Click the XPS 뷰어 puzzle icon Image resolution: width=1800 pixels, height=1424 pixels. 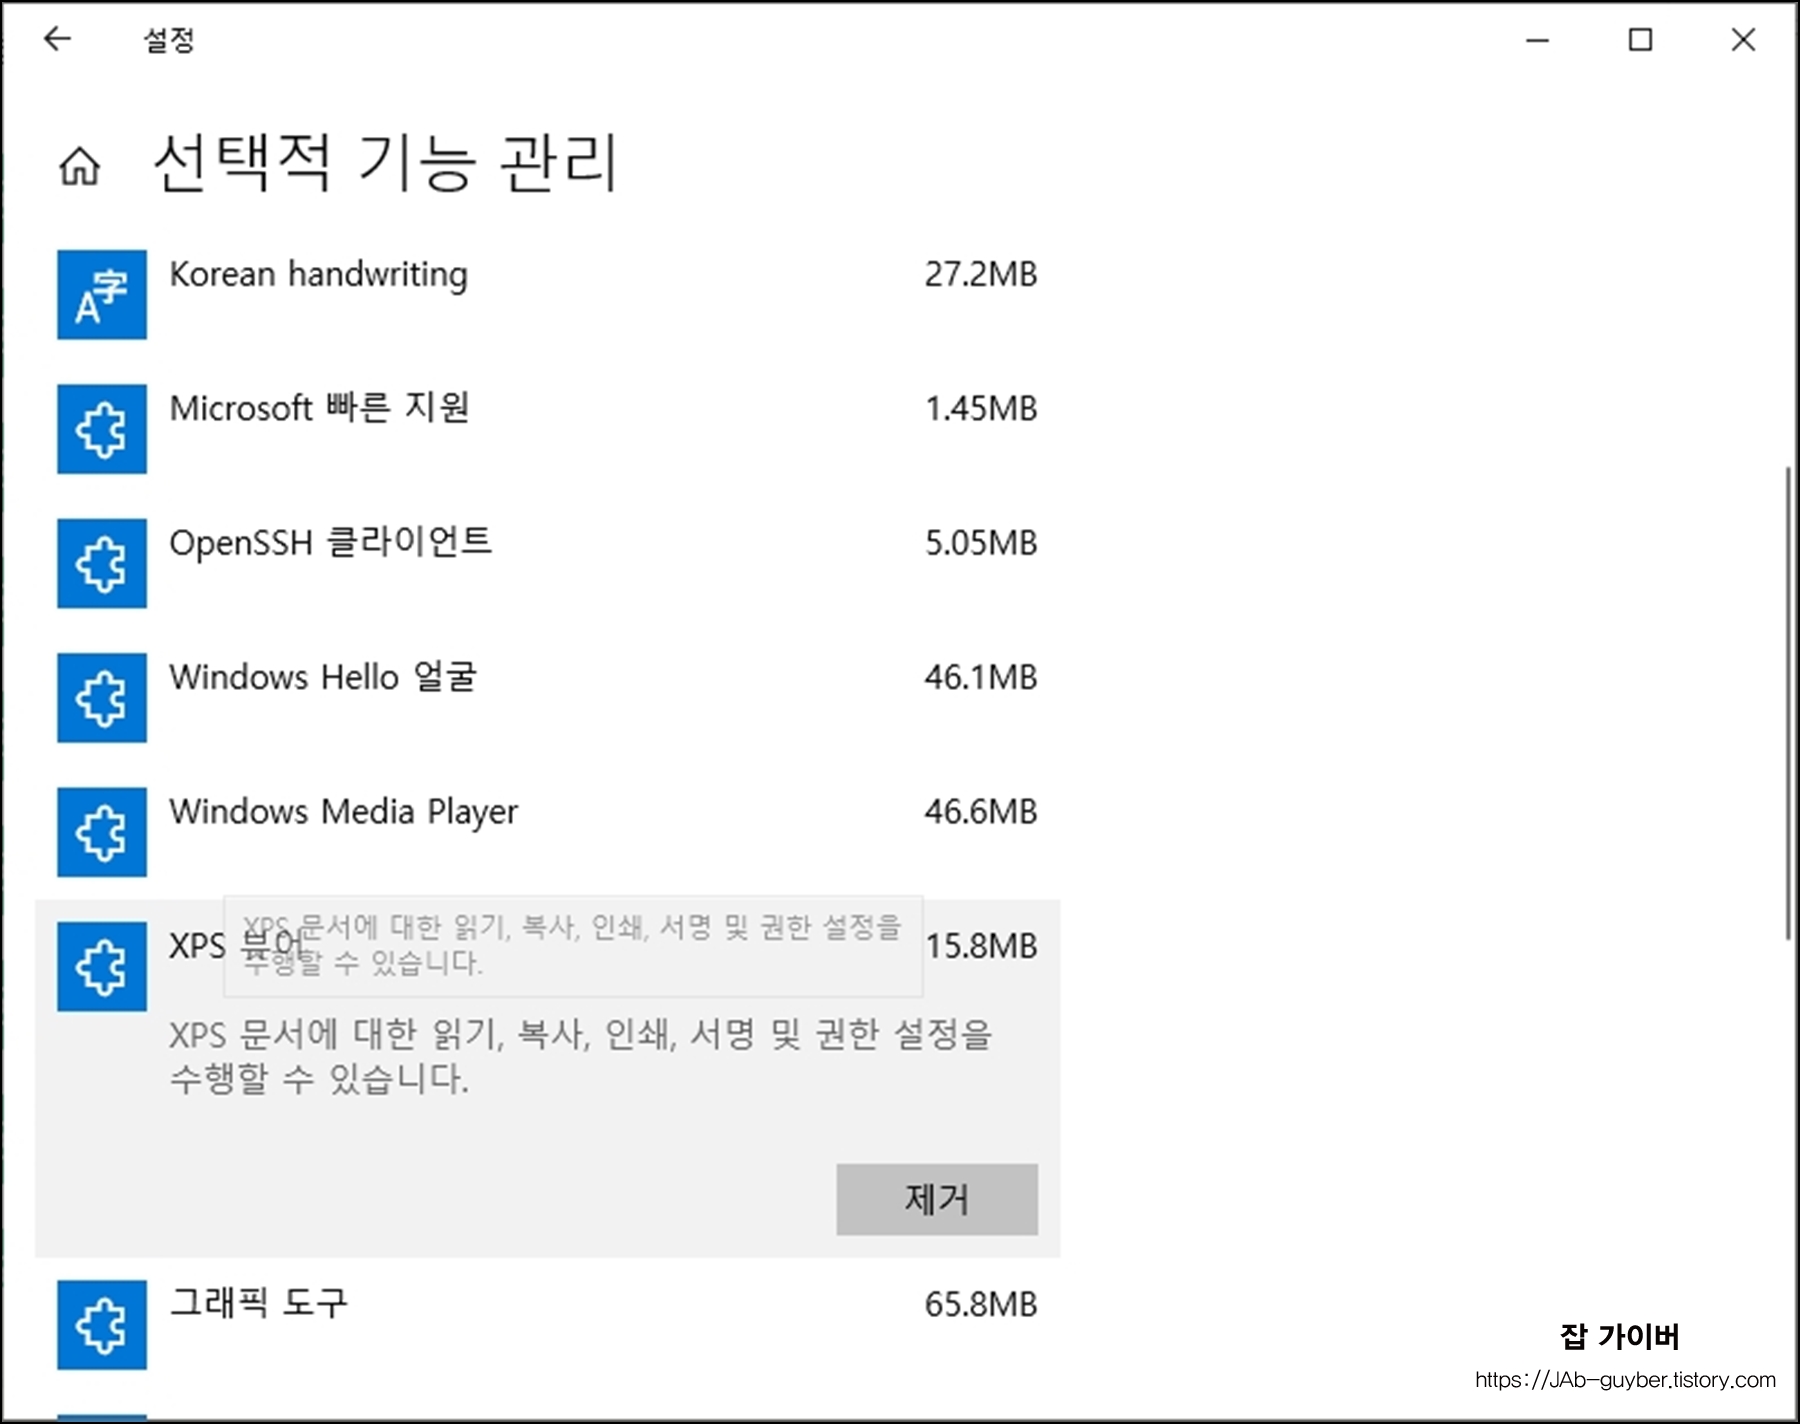(102, 967)
